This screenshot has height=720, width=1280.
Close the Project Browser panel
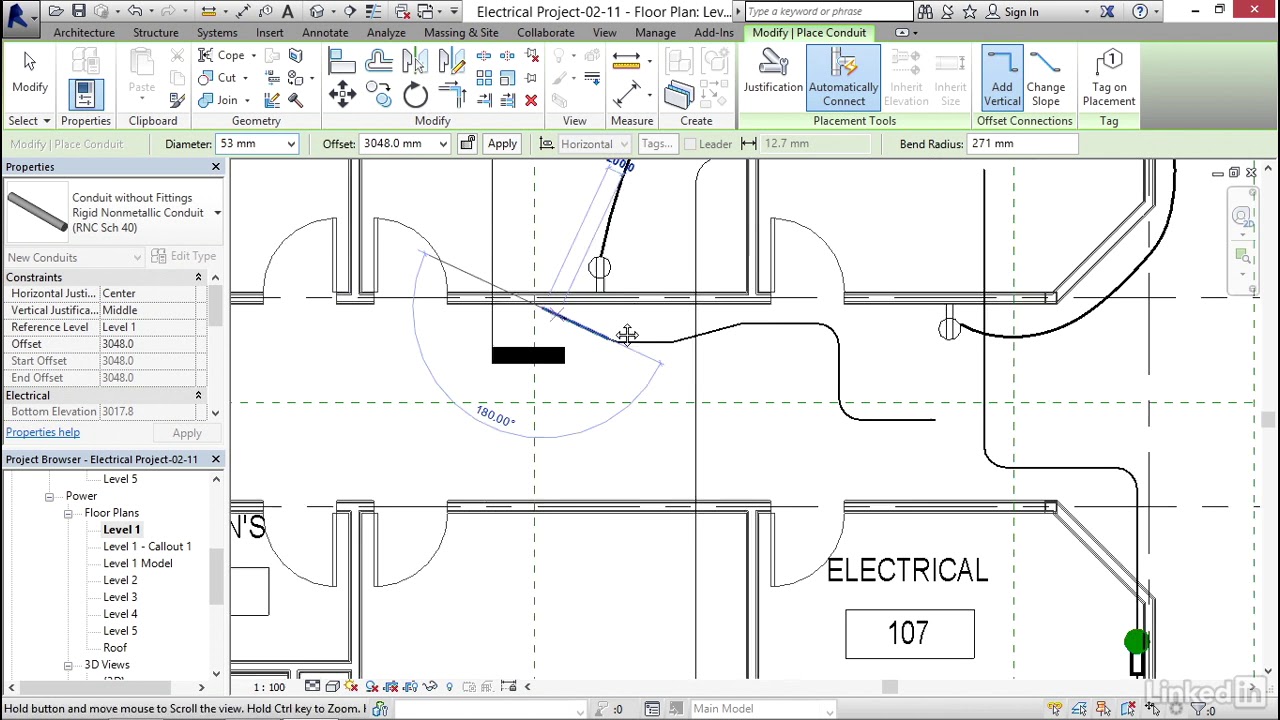tap(216, 459)
